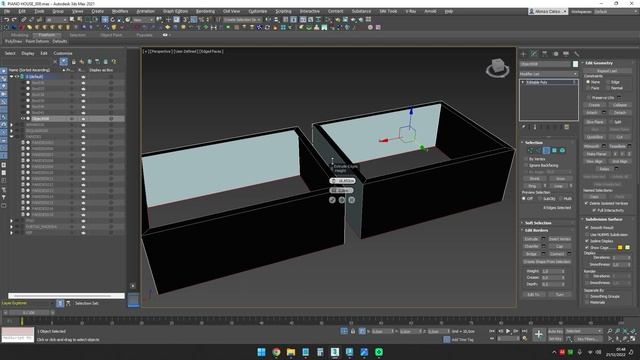Image resolution: width=640 pixels, height=360 pixels.
Task: Switch to the Freeform ribbon tab
Action: coord(47,35)
